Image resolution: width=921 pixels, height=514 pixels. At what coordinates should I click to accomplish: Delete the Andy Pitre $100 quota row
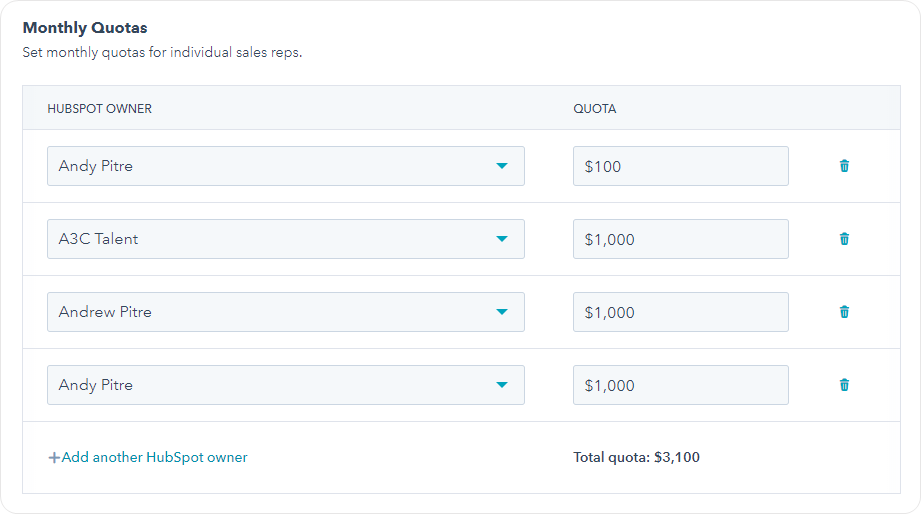click(844, 166)
